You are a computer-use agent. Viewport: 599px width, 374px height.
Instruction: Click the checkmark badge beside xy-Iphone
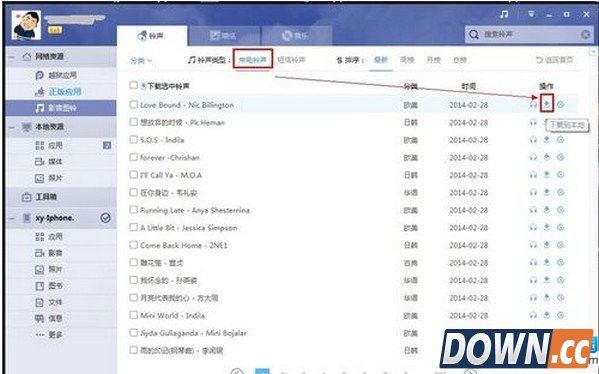(105, 218)
